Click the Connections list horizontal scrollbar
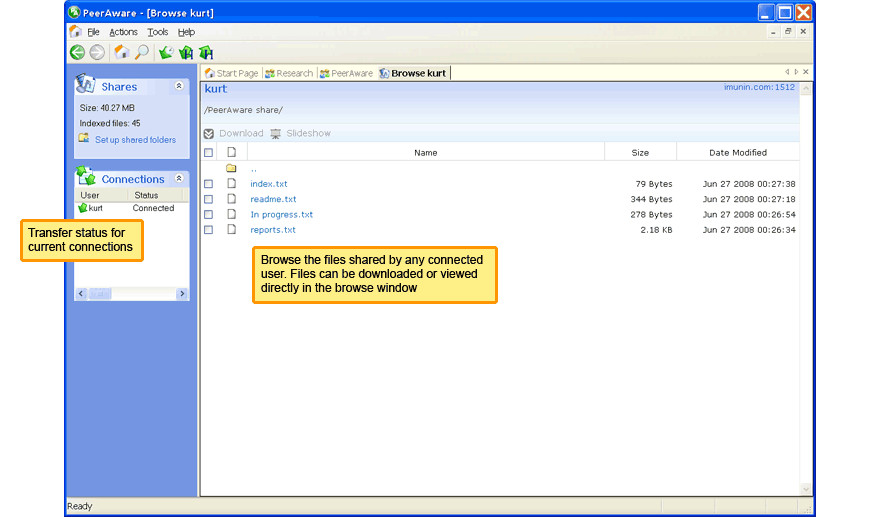This screenshot has height=517, width=880. coord(130,294)
